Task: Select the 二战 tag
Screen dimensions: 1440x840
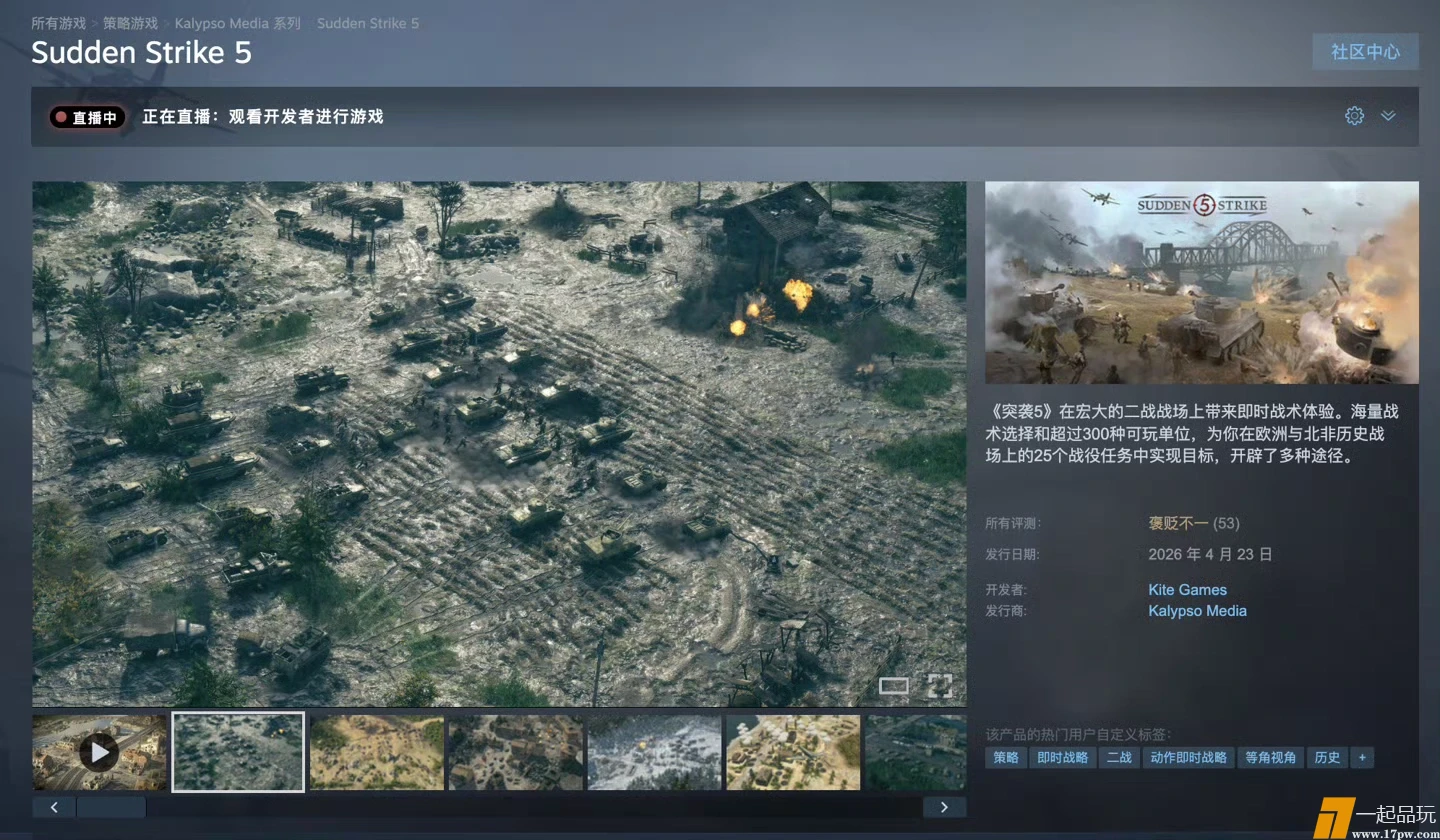Action: (1118, 758)
